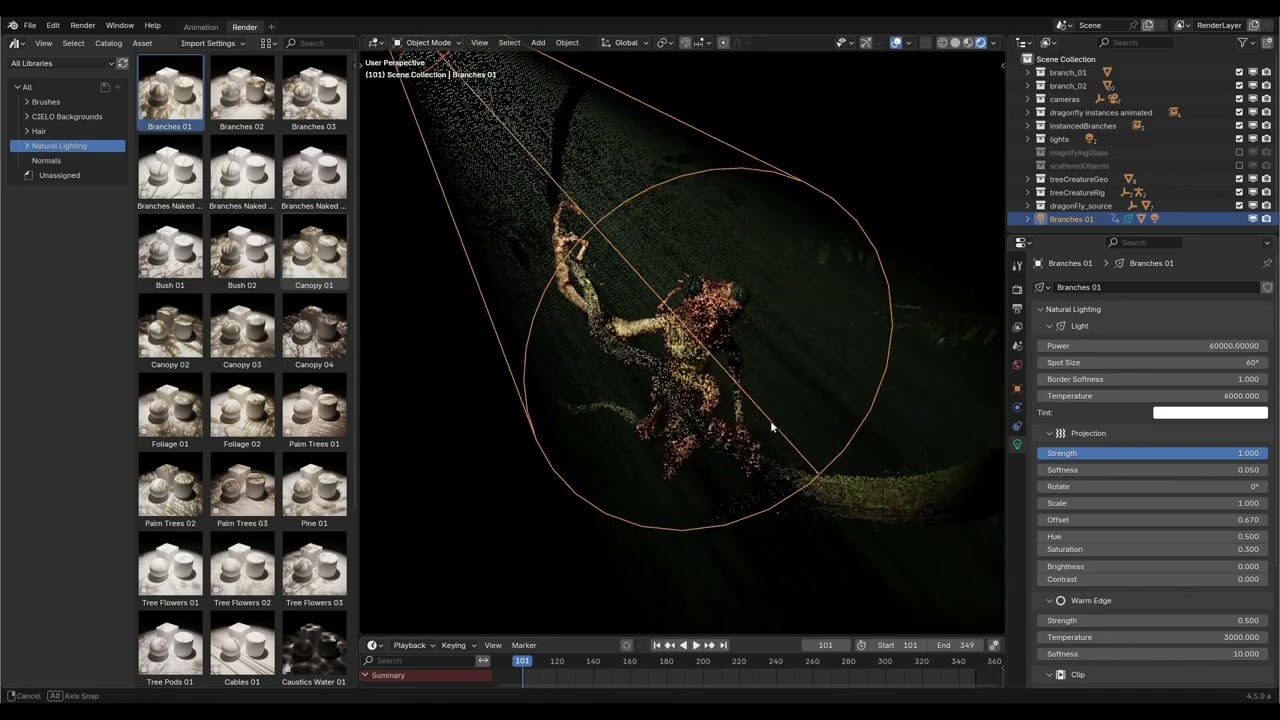Enable auto keying record button
This screenshot has width=1280, height=720.
(627, 645)
